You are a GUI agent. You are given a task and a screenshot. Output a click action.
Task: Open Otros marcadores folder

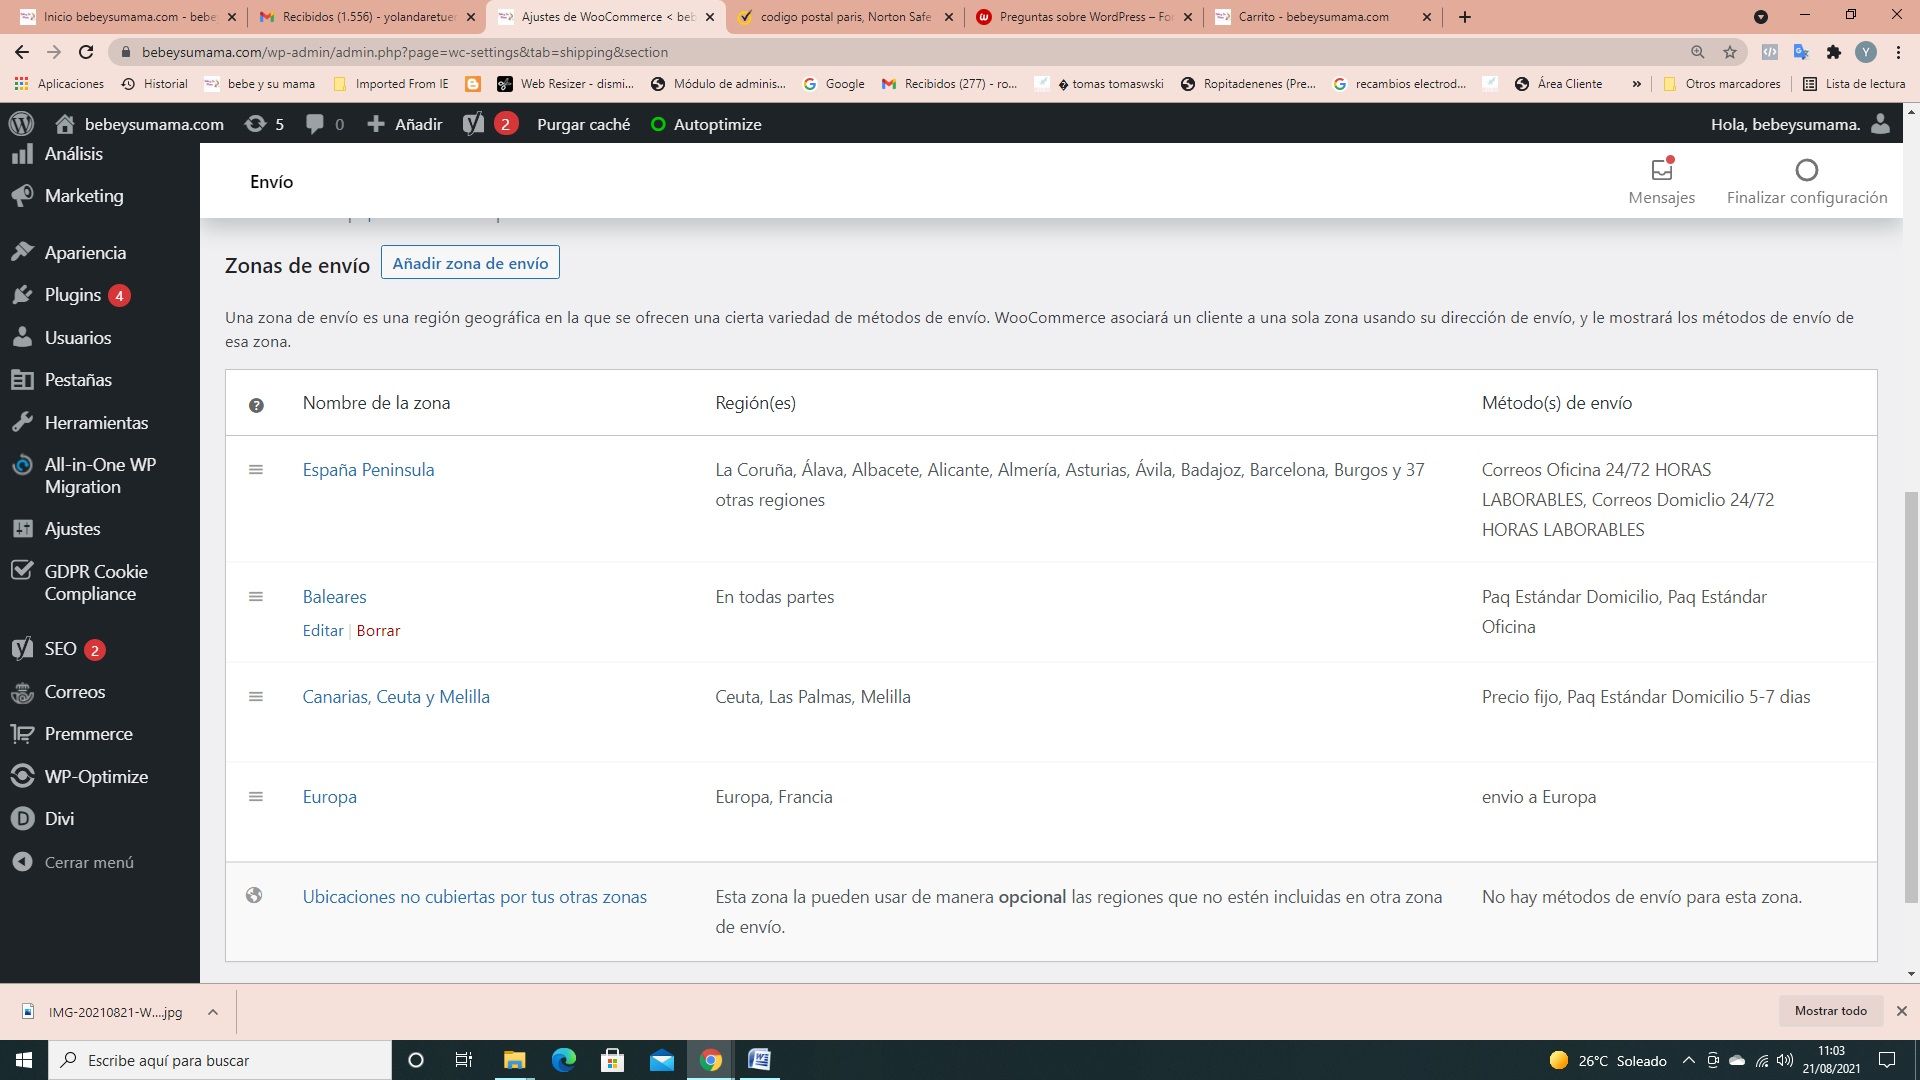[x=1721, y=84]
